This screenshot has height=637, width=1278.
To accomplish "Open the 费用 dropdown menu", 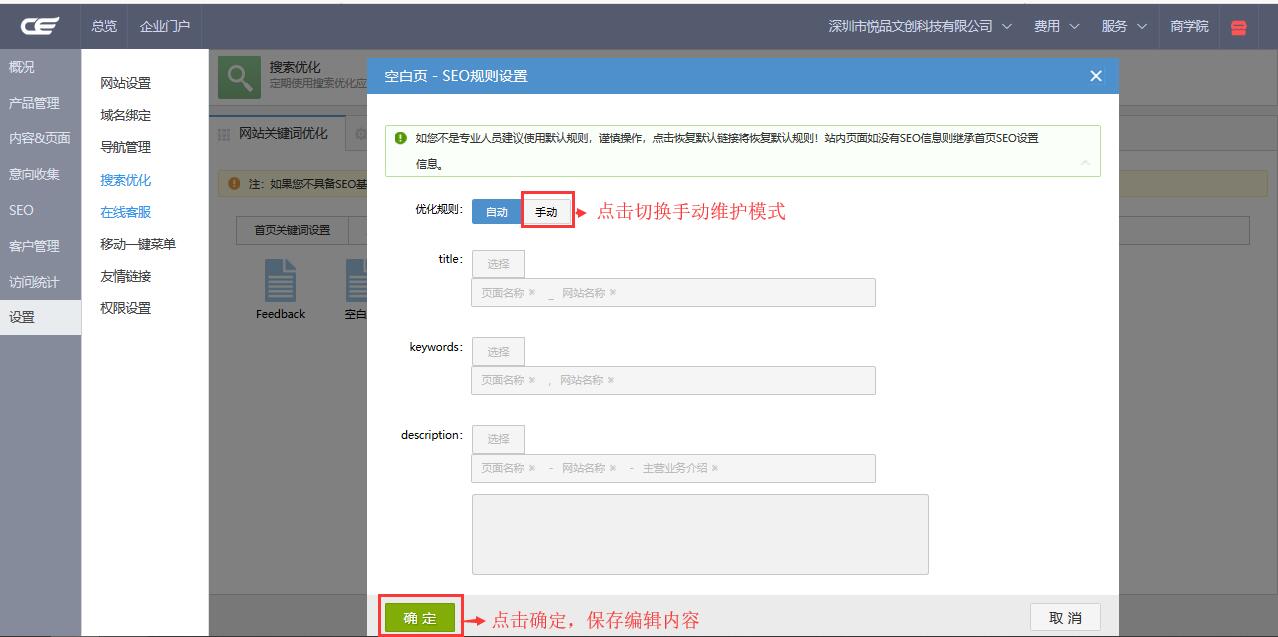I will pyautogui.click(x=1056, y=26).
